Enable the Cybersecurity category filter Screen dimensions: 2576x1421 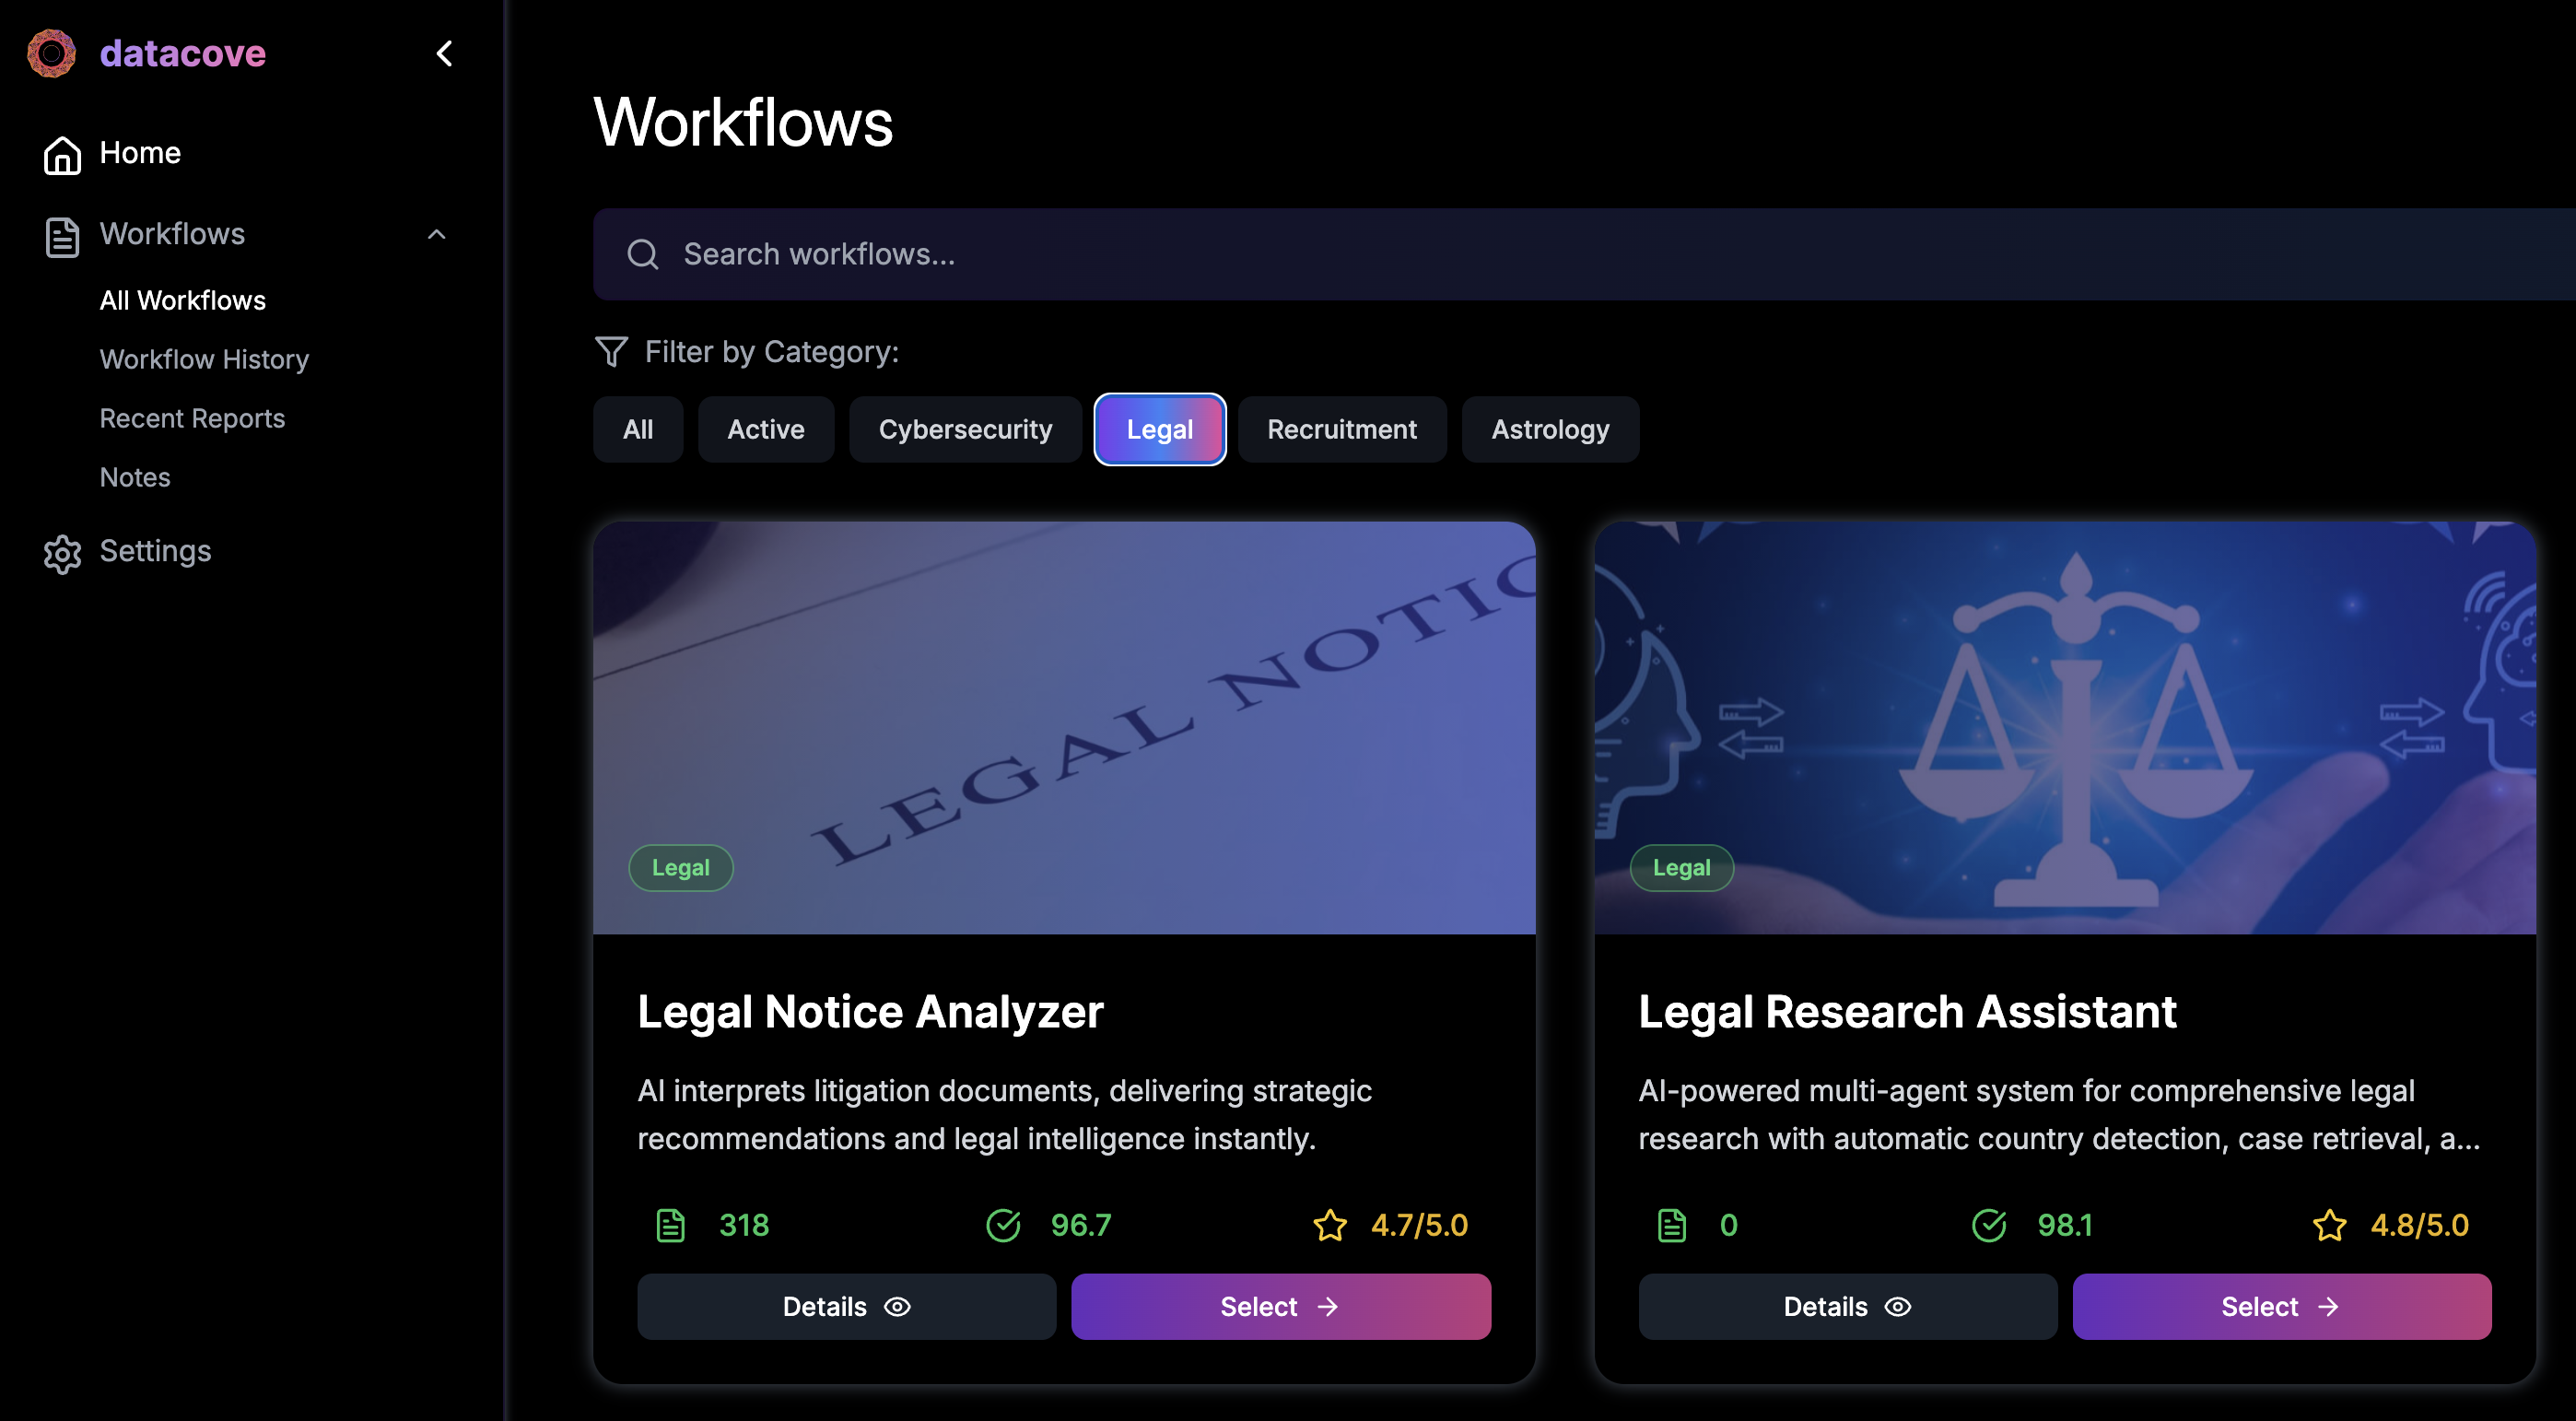tap(964, 430)
